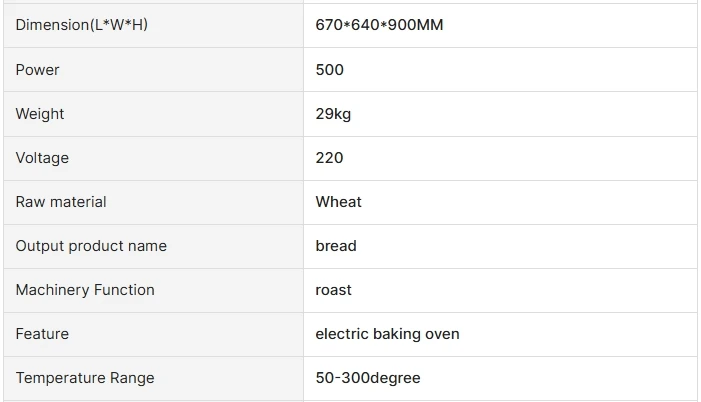Click the Feature row label
Screen dimensions: 701x402
tap(42, 334)
